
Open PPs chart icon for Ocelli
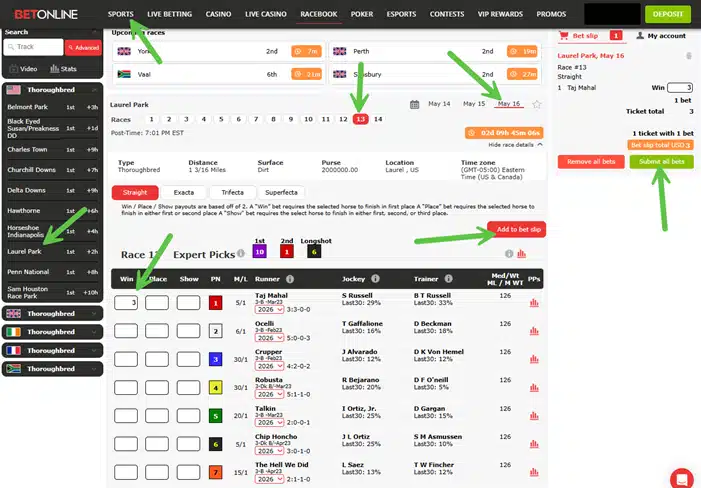pos(534,331)
